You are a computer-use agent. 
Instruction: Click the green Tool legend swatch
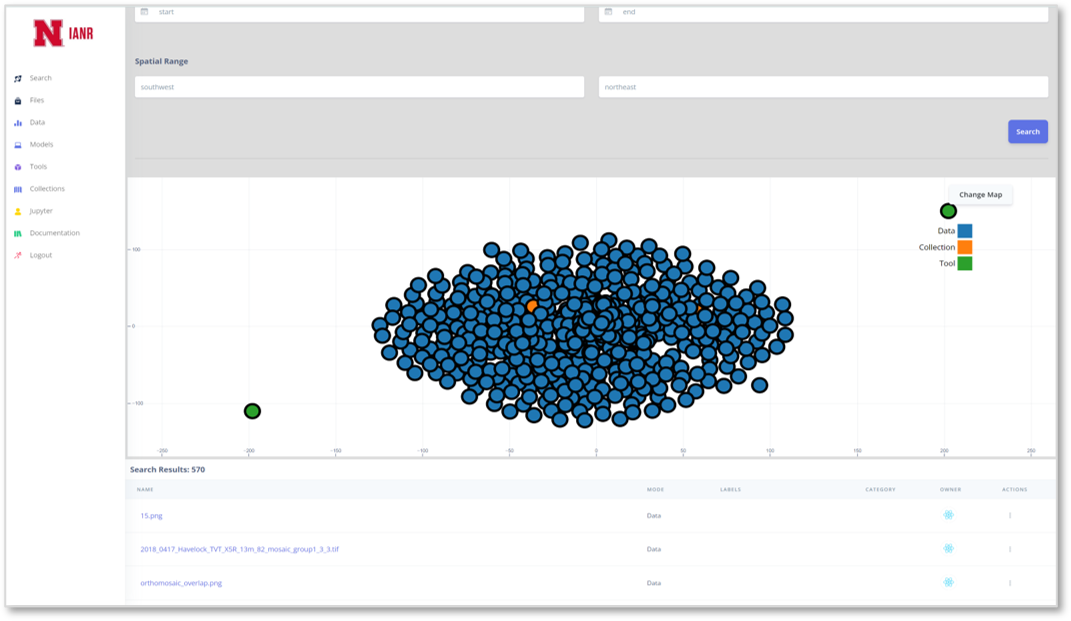pyautogui.click(x=964, y=264)
